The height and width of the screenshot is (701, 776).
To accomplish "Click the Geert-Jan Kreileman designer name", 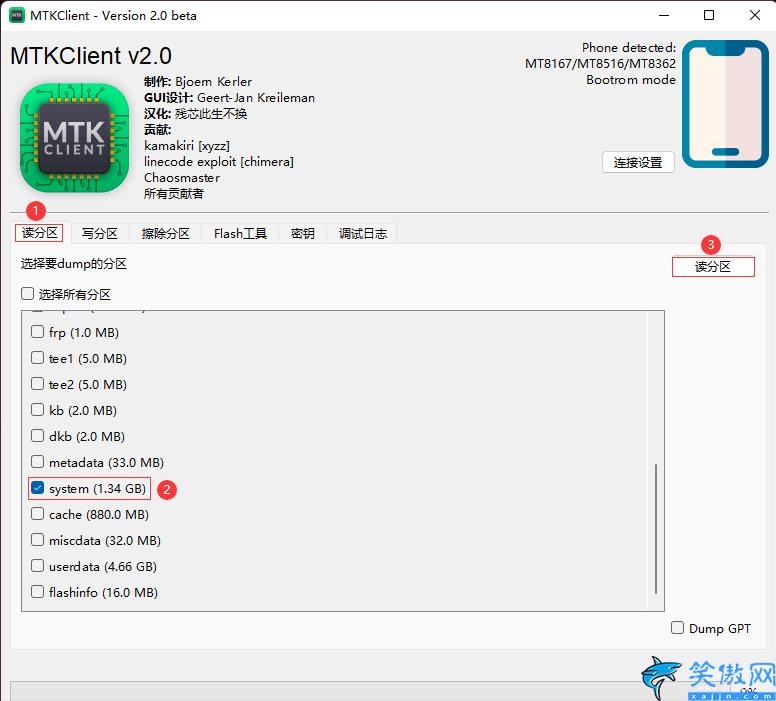I will click(256, 98).
